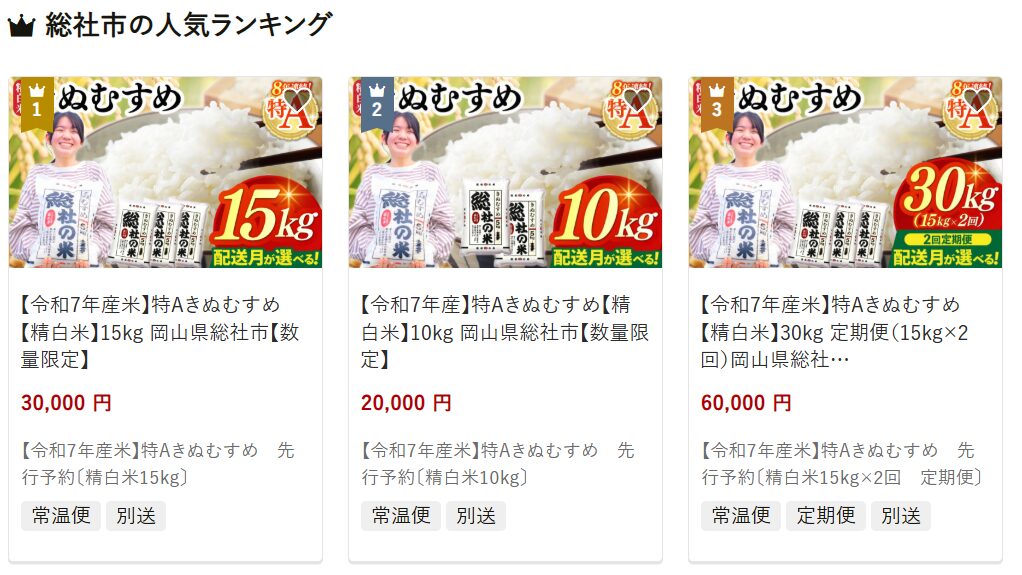The height and width of the screenshot is (575, 1022).
Task: Favorite the 15kg rice with heart icon
Action: click(299, 101)
